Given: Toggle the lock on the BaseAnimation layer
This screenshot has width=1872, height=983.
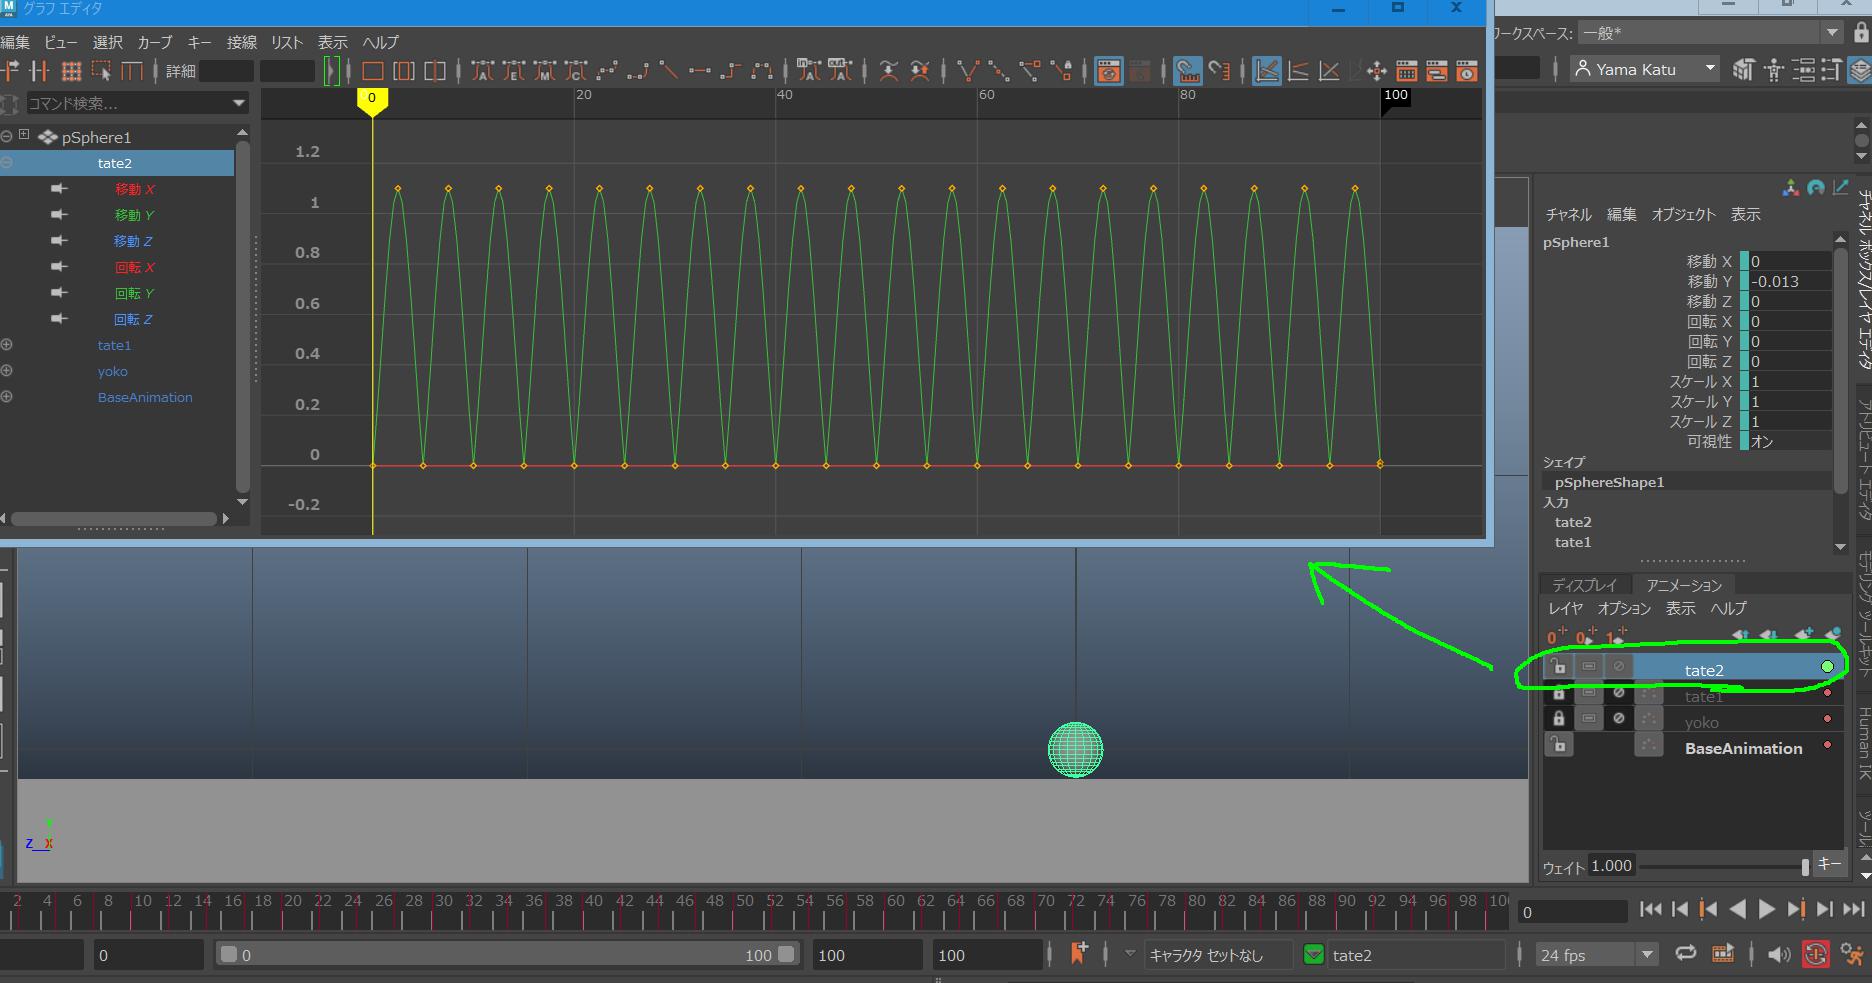Looking at the screenshot, I should (1558, 745).
